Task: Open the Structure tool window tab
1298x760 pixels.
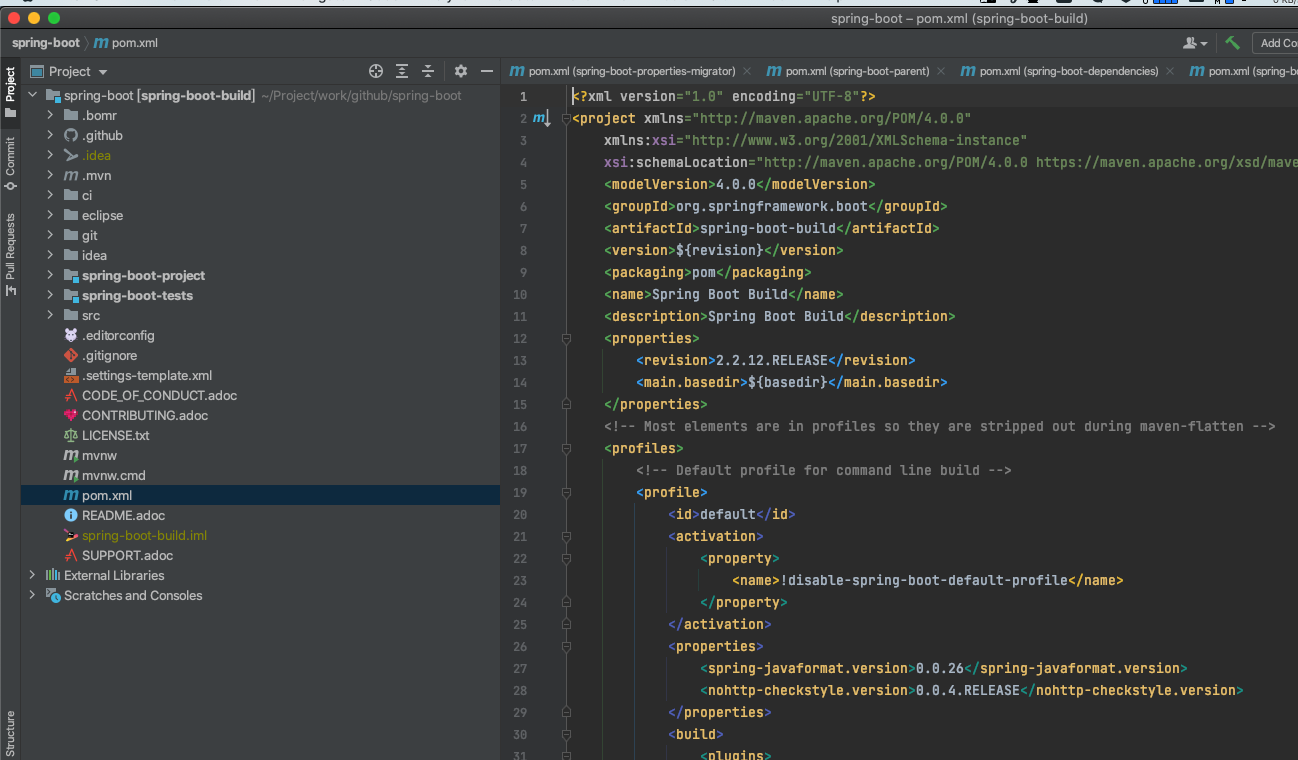Action: (10, 734)
